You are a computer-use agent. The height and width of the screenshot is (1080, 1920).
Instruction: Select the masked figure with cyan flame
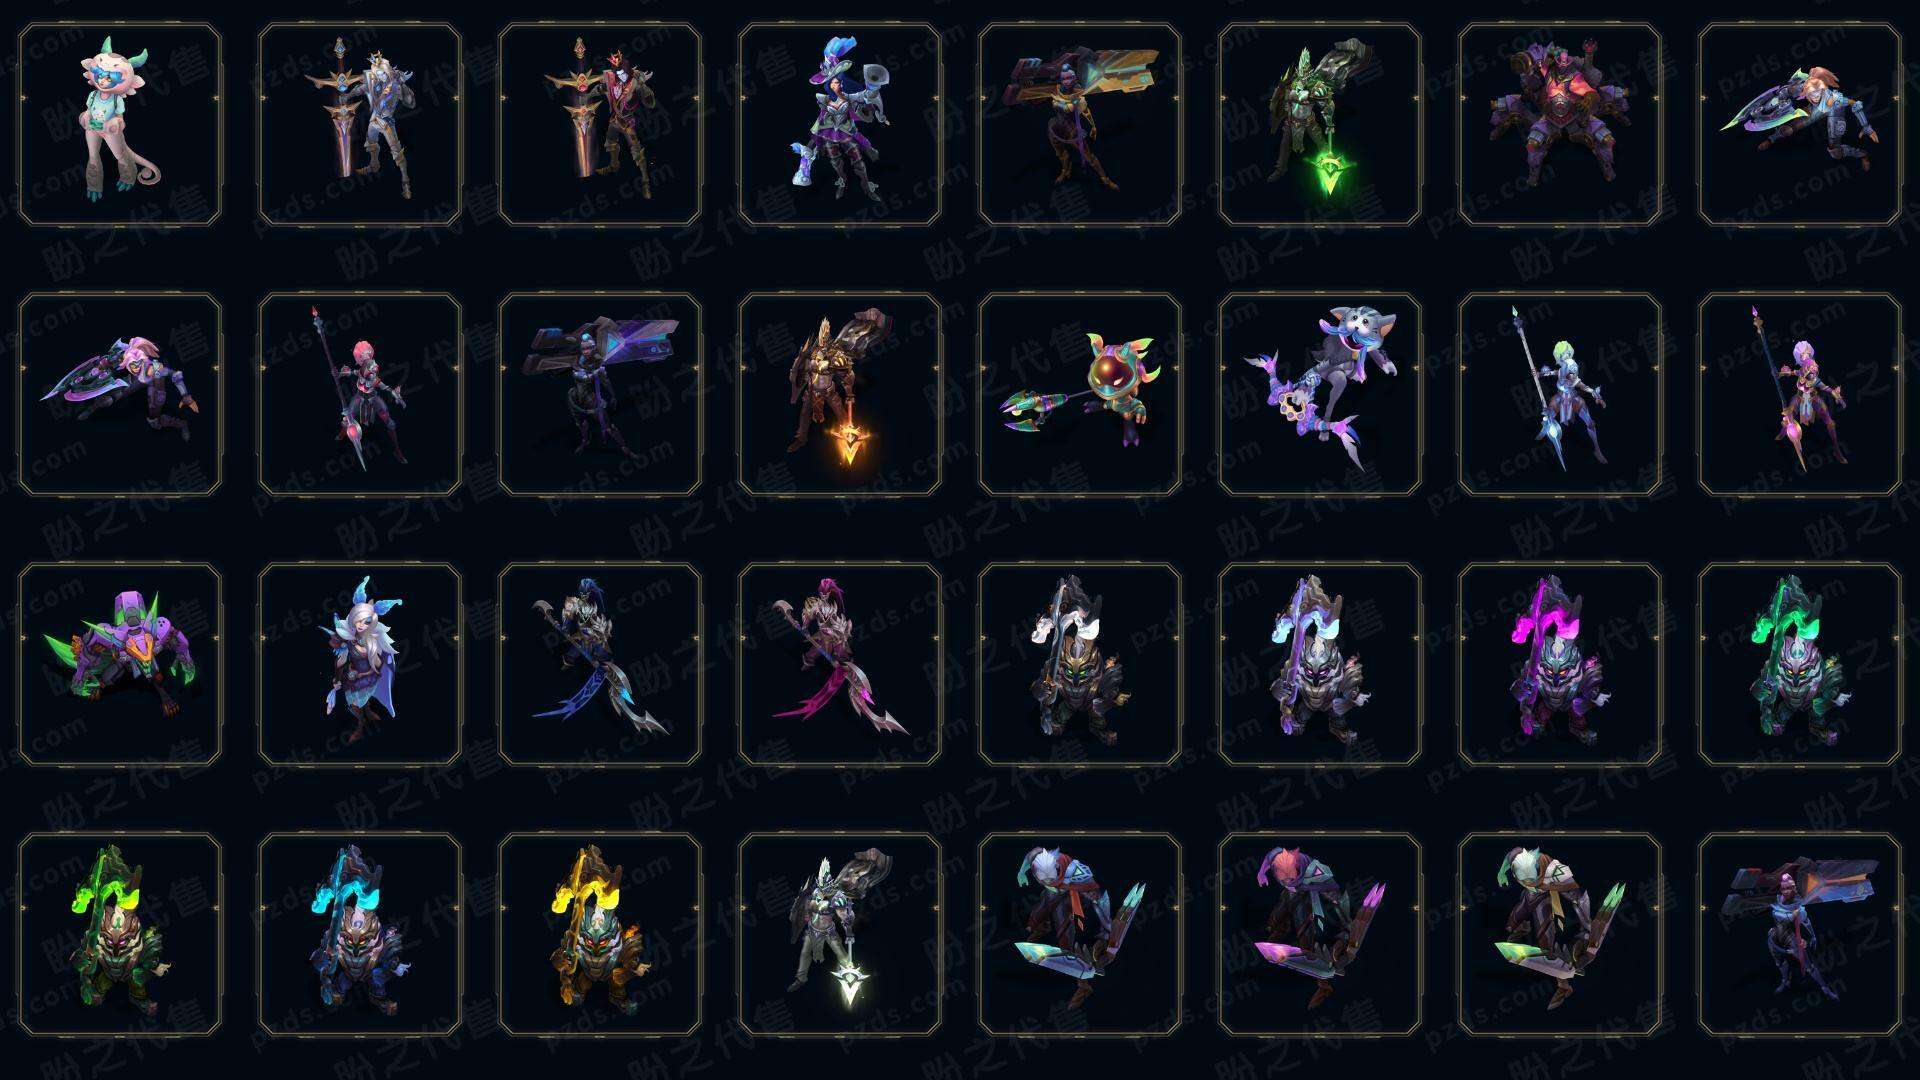(x=360, y=934)
